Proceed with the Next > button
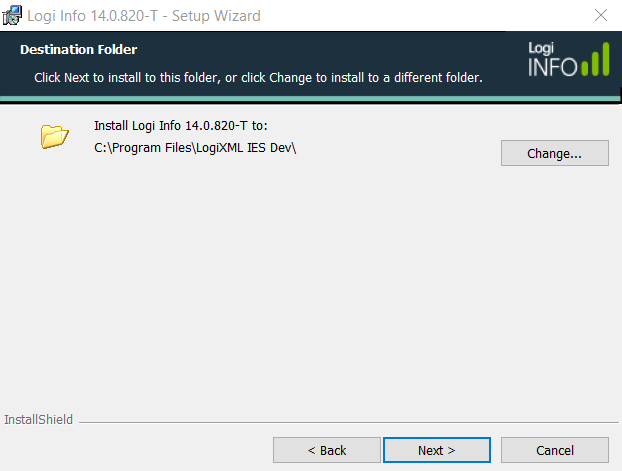The height and width of the screenshot is (471, 622). coord(437,450)
